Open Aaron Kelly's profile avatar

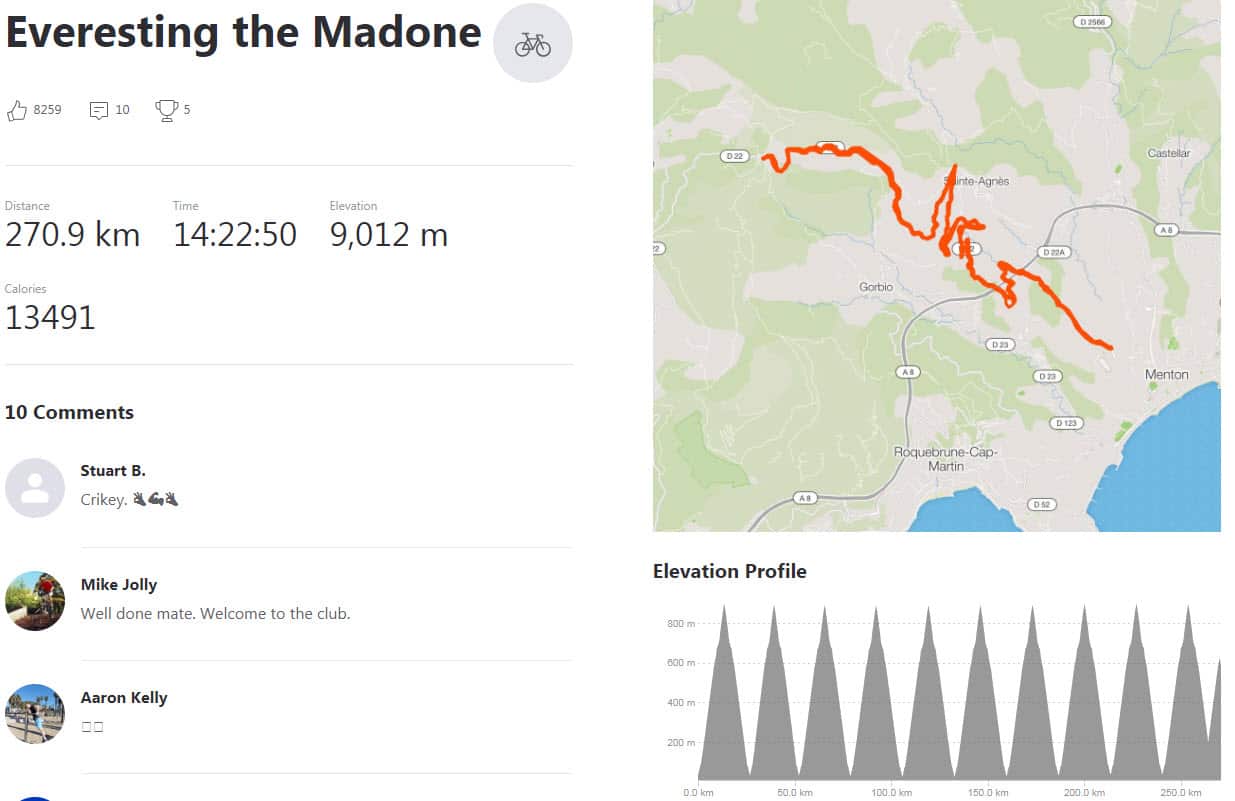pos(35,714)
